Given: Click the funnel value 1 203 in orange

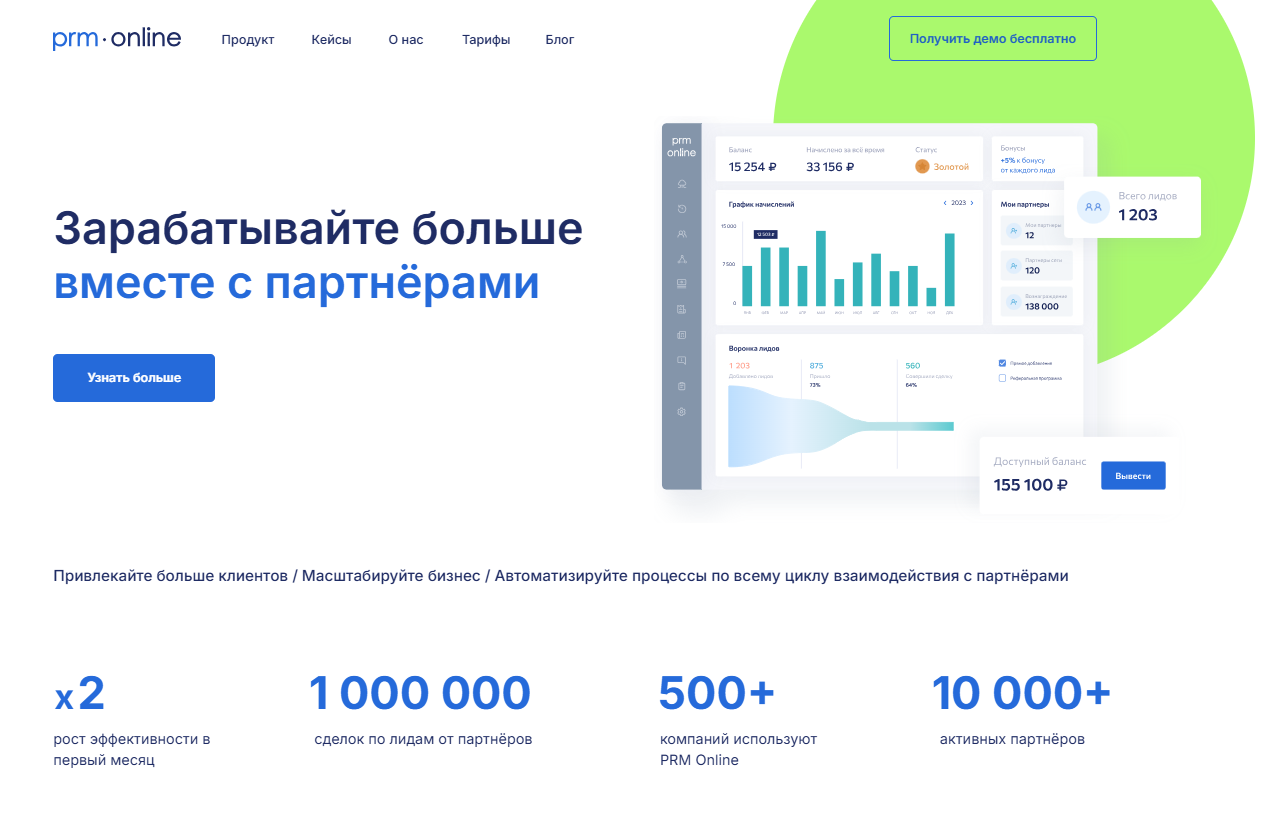Looking at the screenshot, I should (739, 366).
